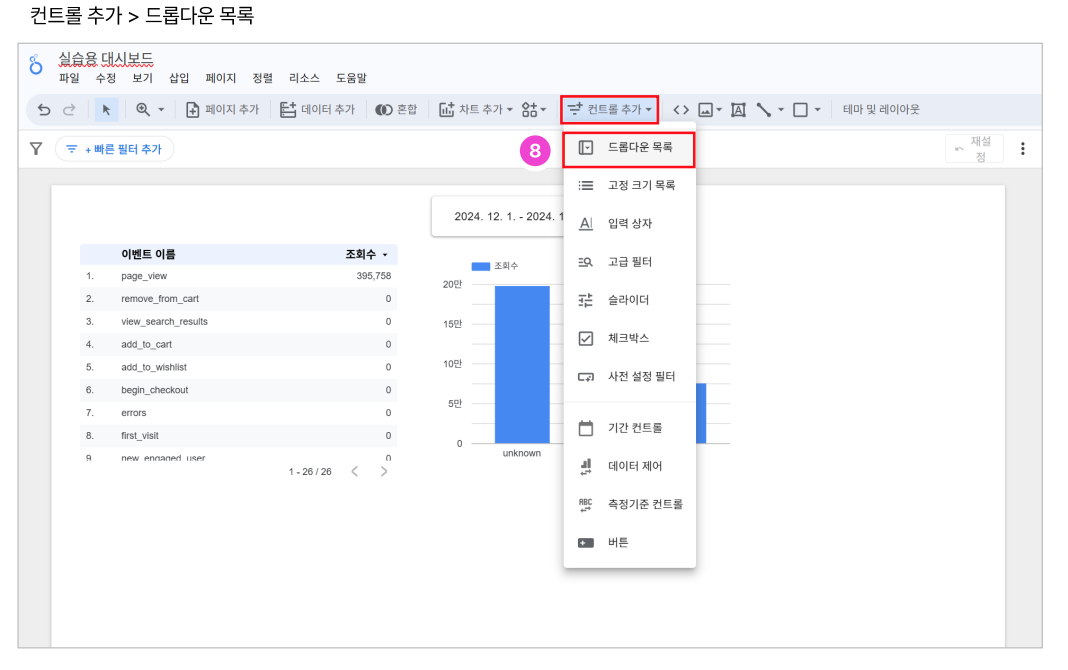Click add_to_wishlist table row
Screen dimensions: 1068x670
coord(238,367)
